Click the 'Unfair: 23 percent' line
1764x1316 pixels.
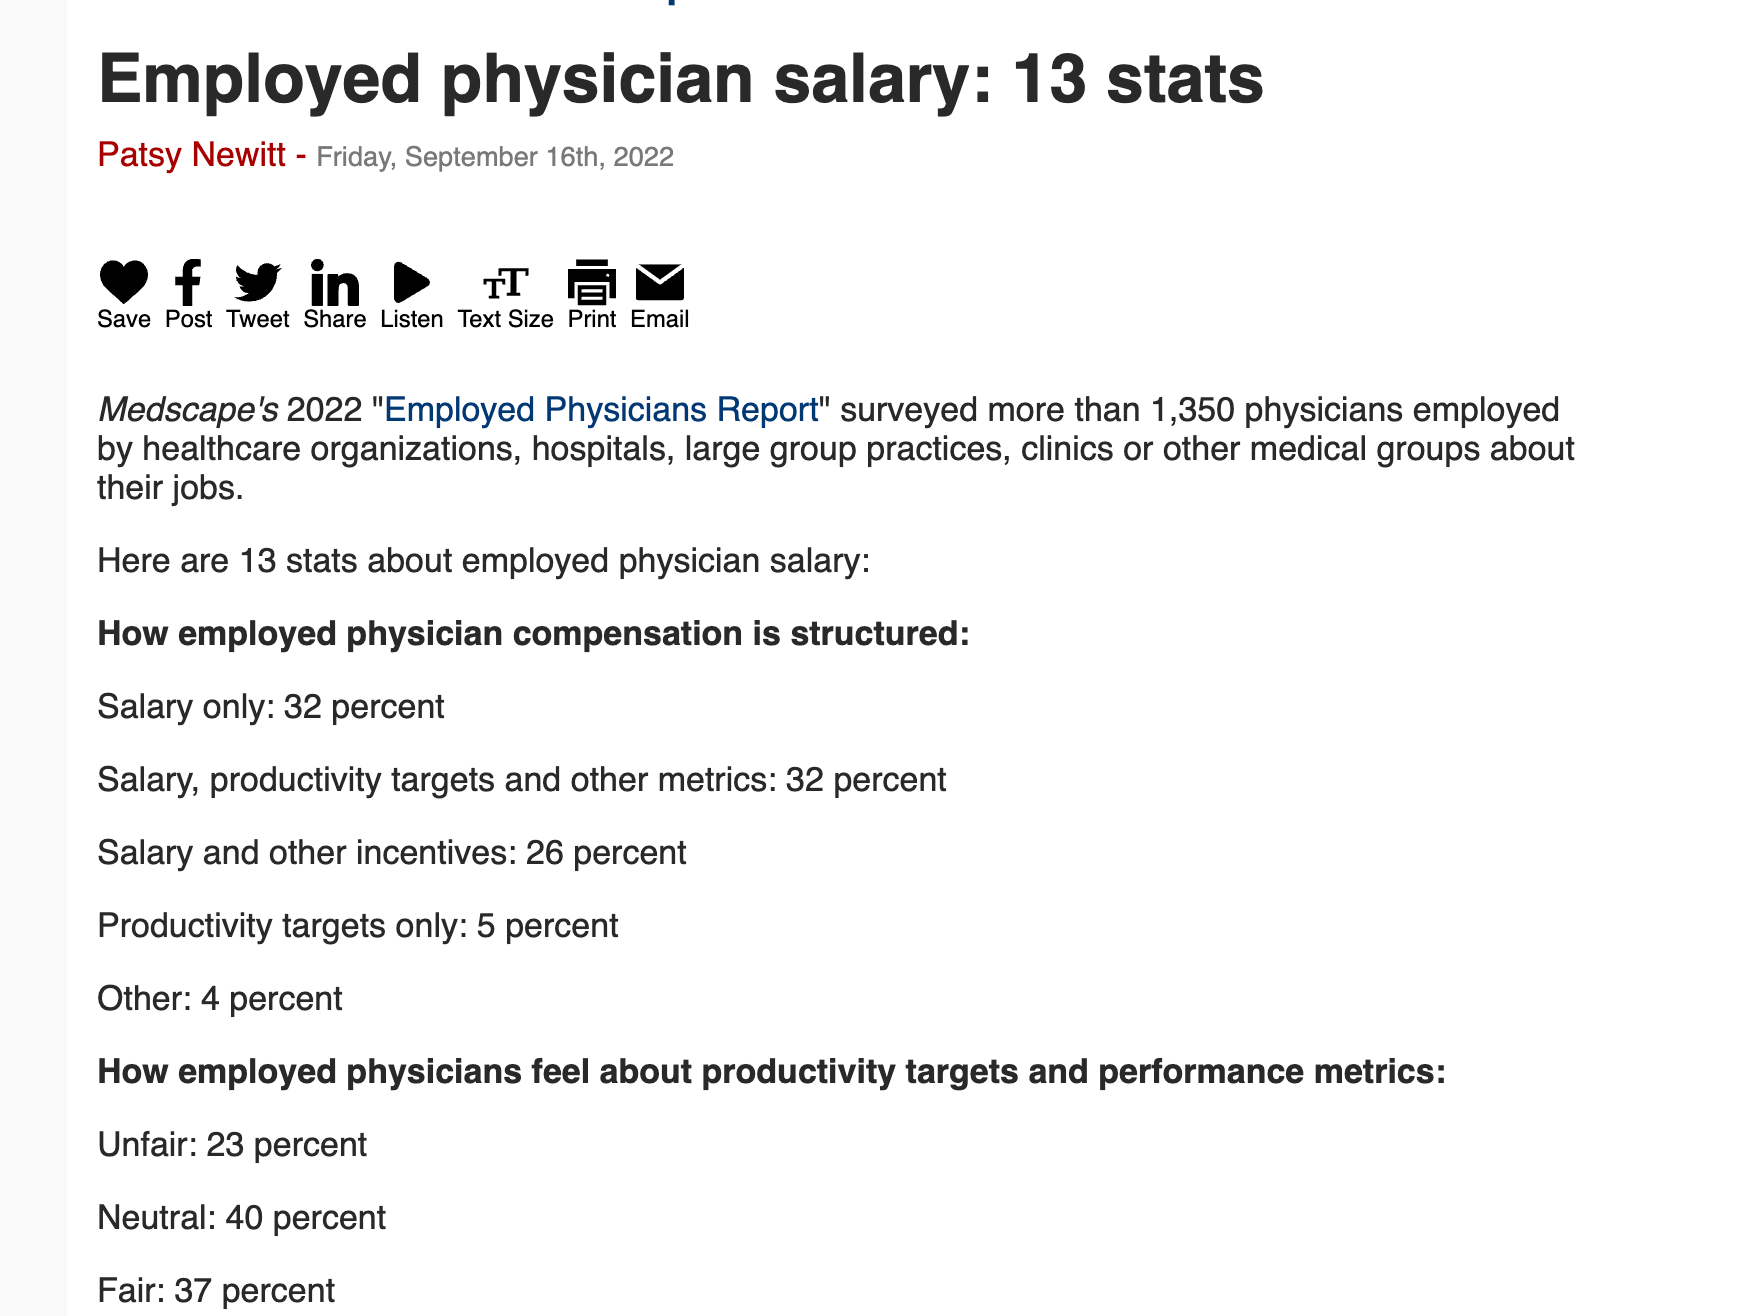point(232,1145)
